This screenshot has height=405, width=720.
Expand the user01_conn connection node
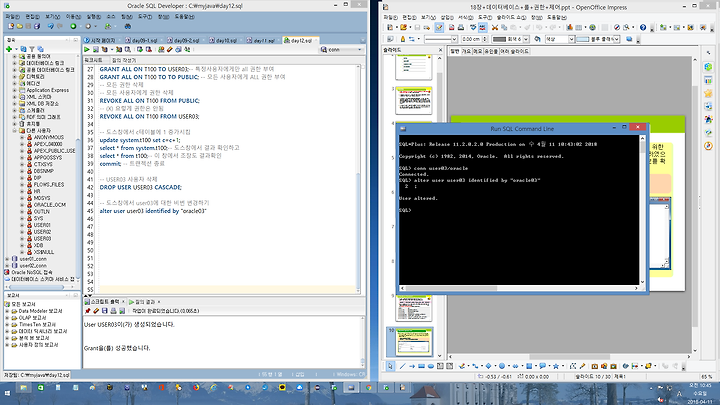click(7, 259)
